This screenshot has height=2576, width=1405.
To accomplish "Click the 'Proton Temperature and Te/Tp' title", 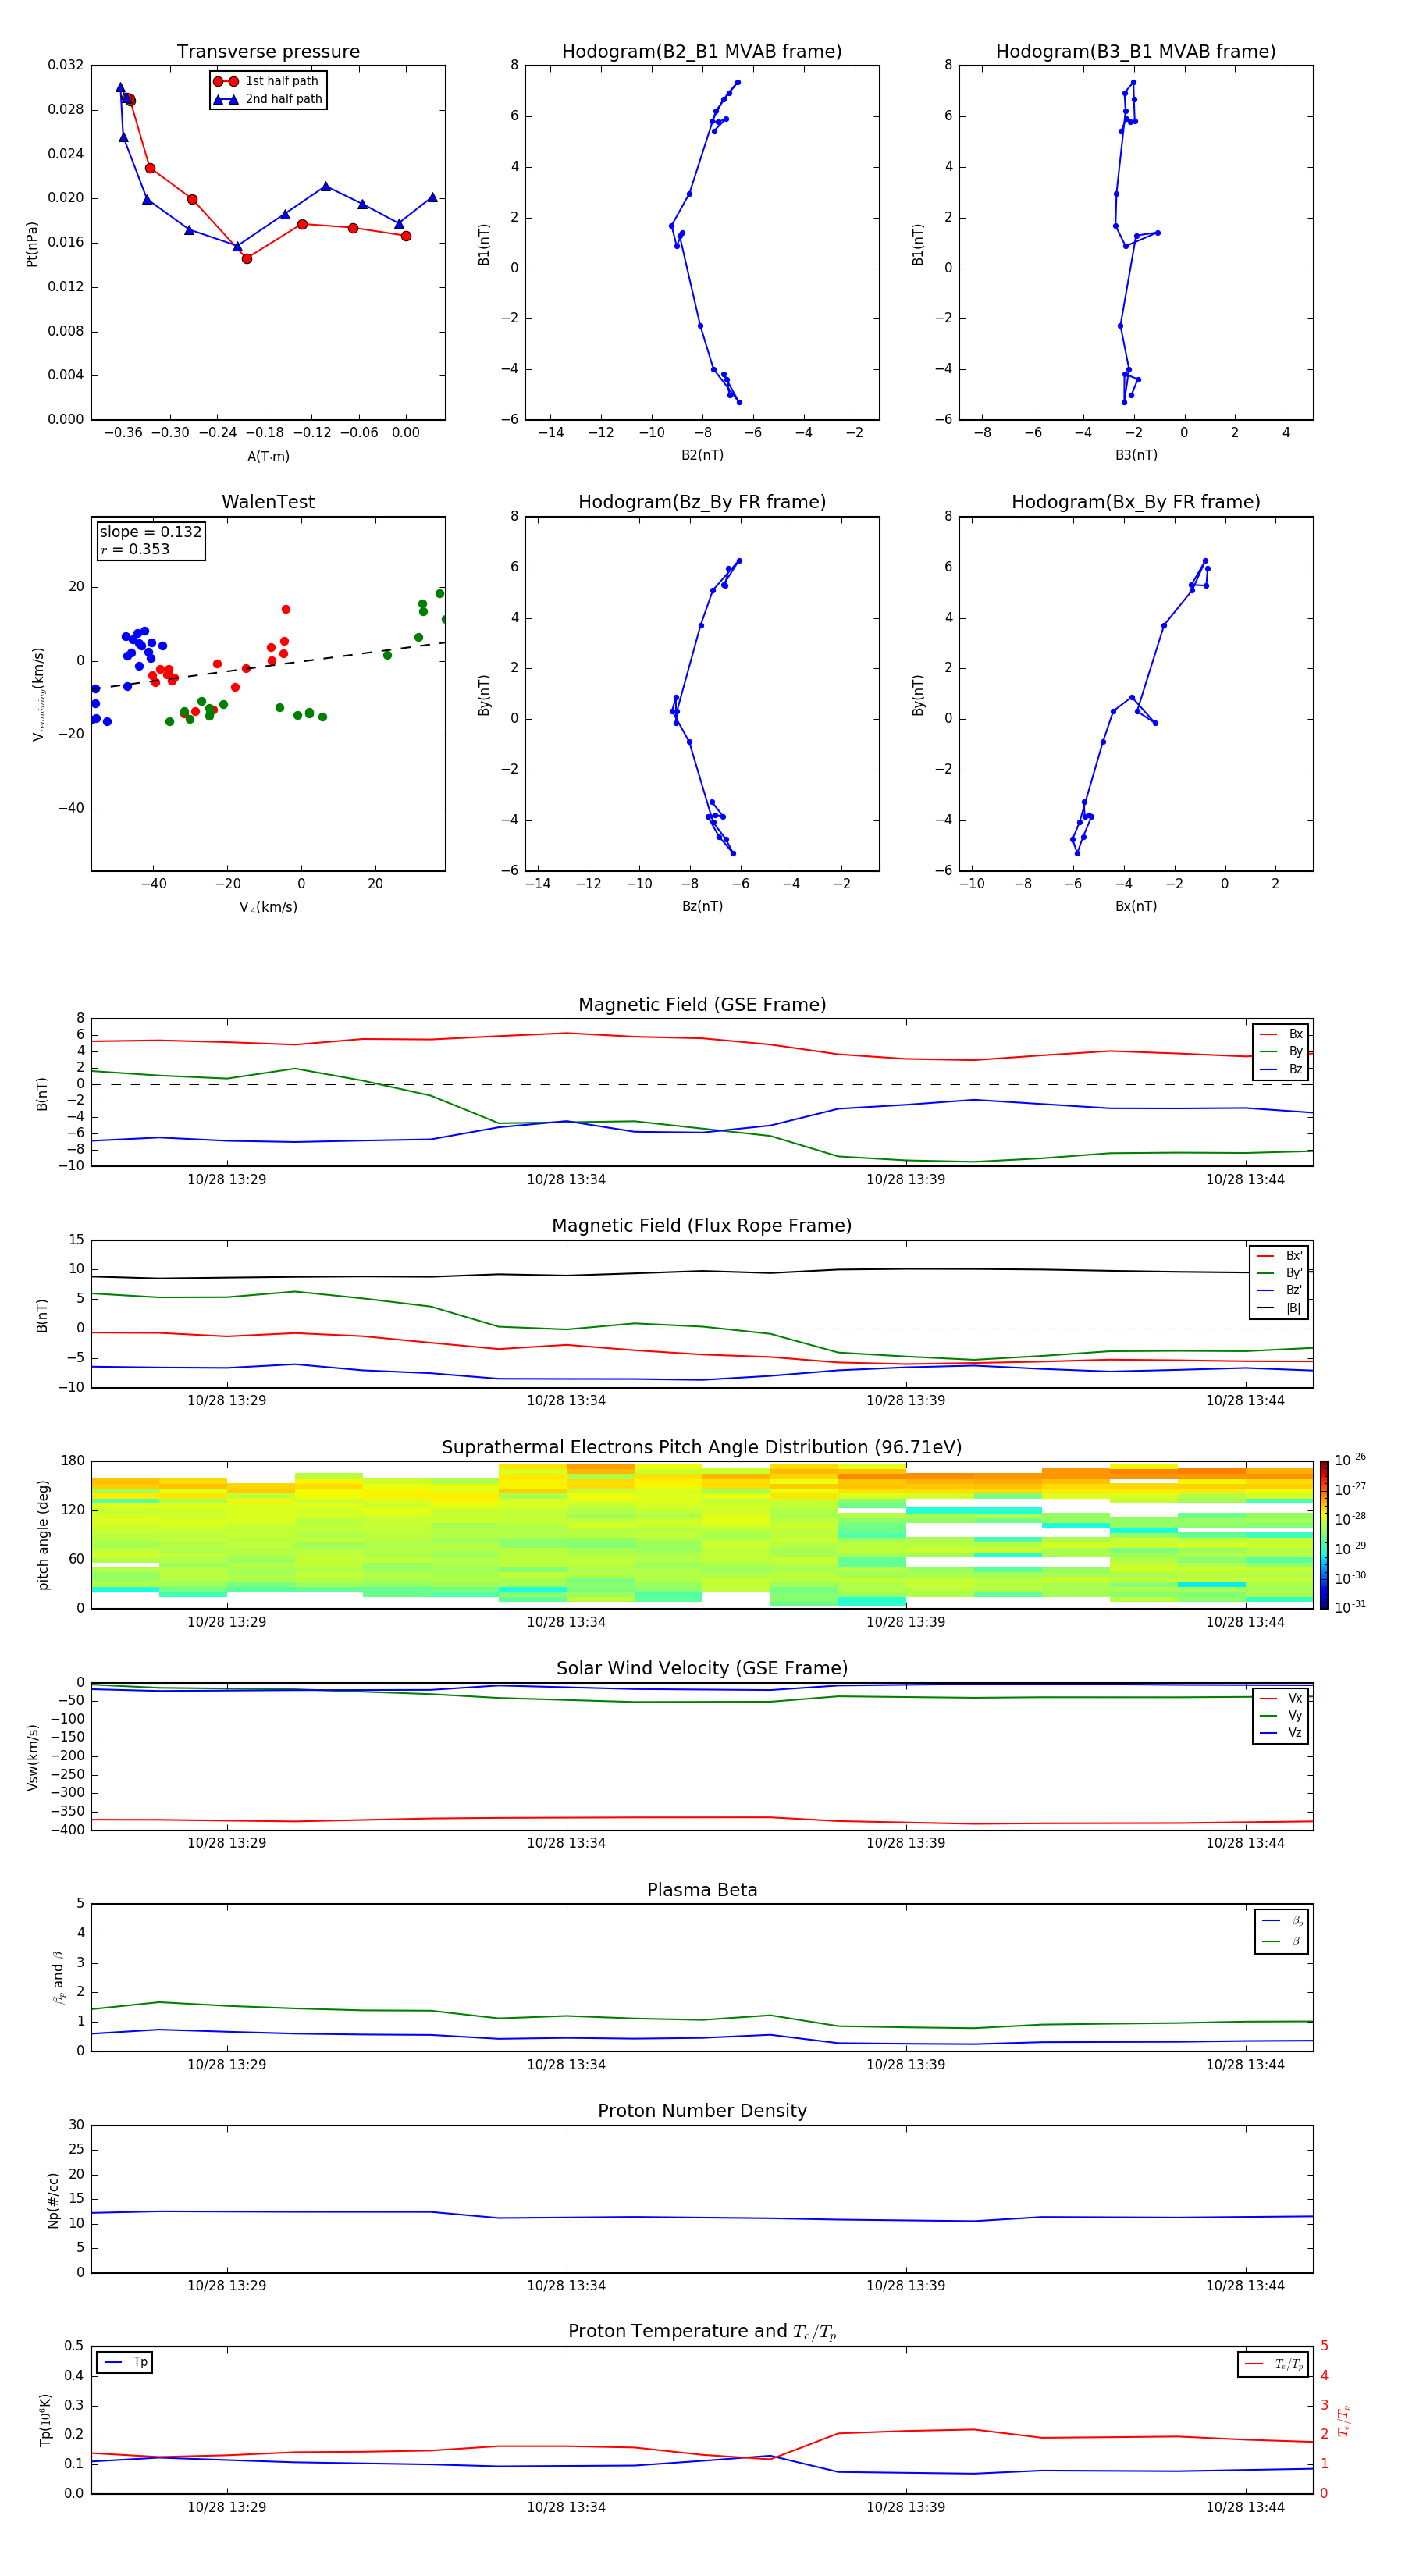I will click(x=702, y=2332).
